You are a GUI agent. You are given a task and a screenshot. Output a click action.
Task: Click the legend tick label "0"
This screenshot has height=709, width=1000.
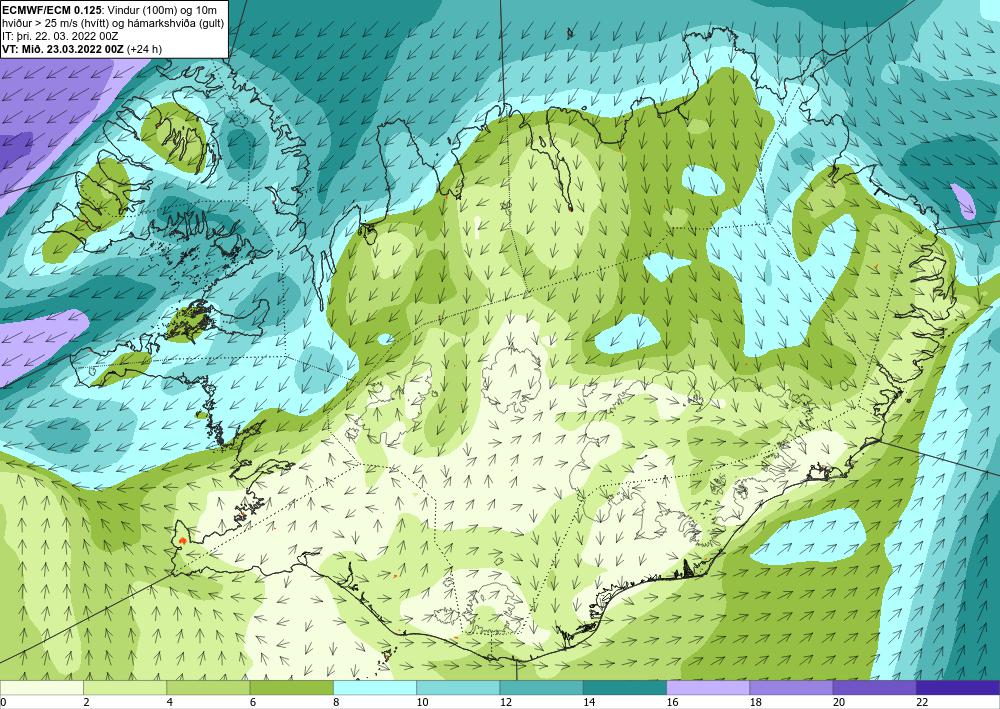coord(3,703)
